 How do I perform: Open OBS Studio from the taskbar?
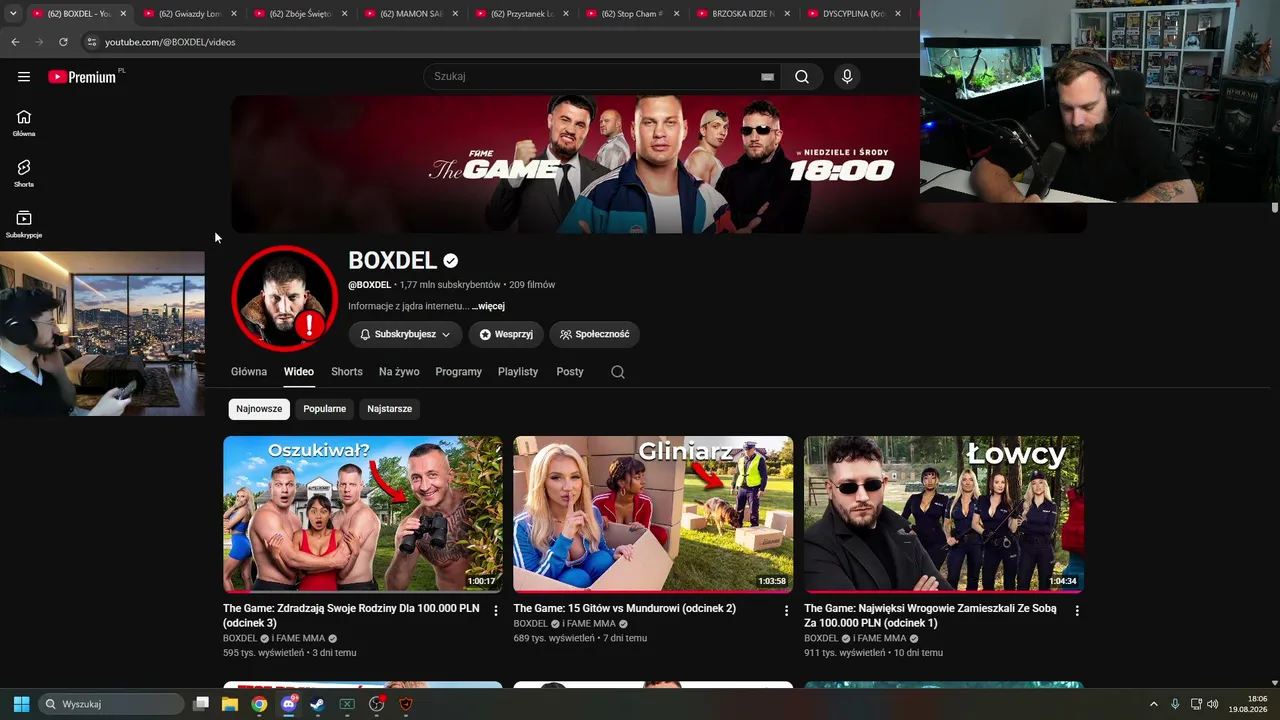click(x=377, y=704)
